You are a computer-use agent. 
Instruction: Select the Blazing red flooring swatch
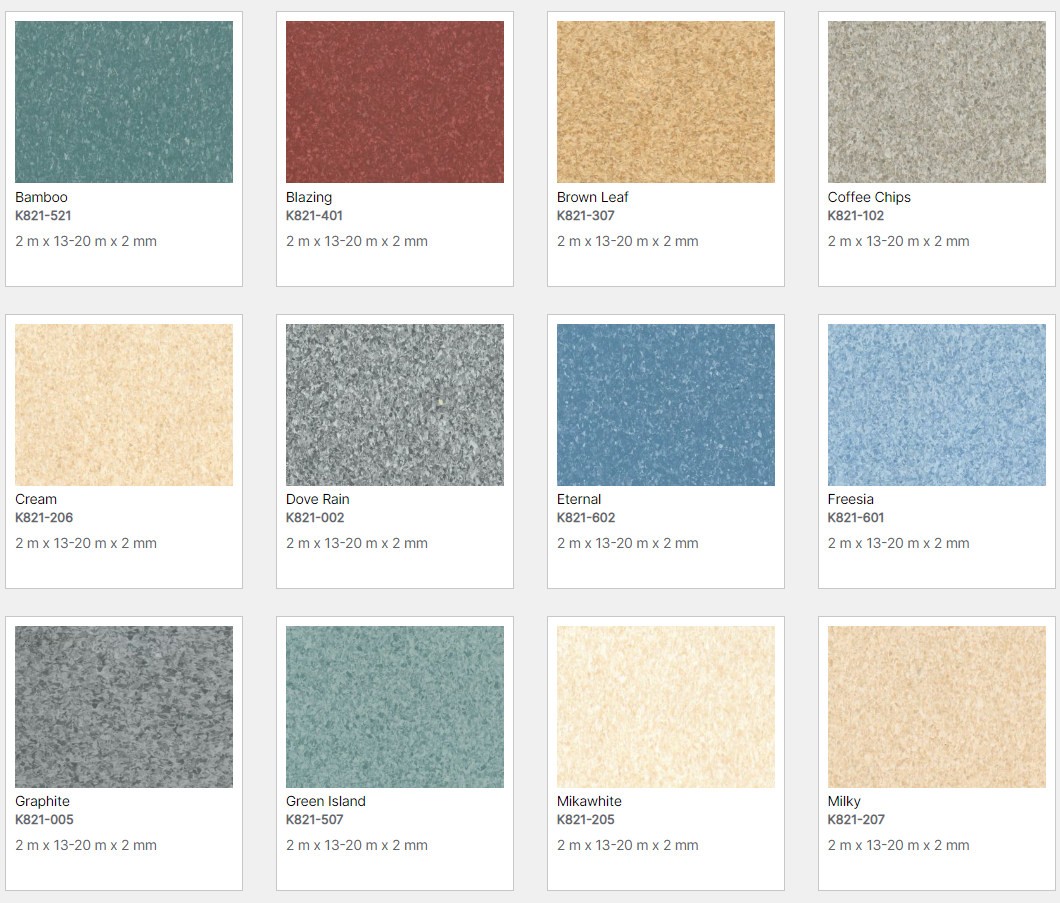coord(395,102)
